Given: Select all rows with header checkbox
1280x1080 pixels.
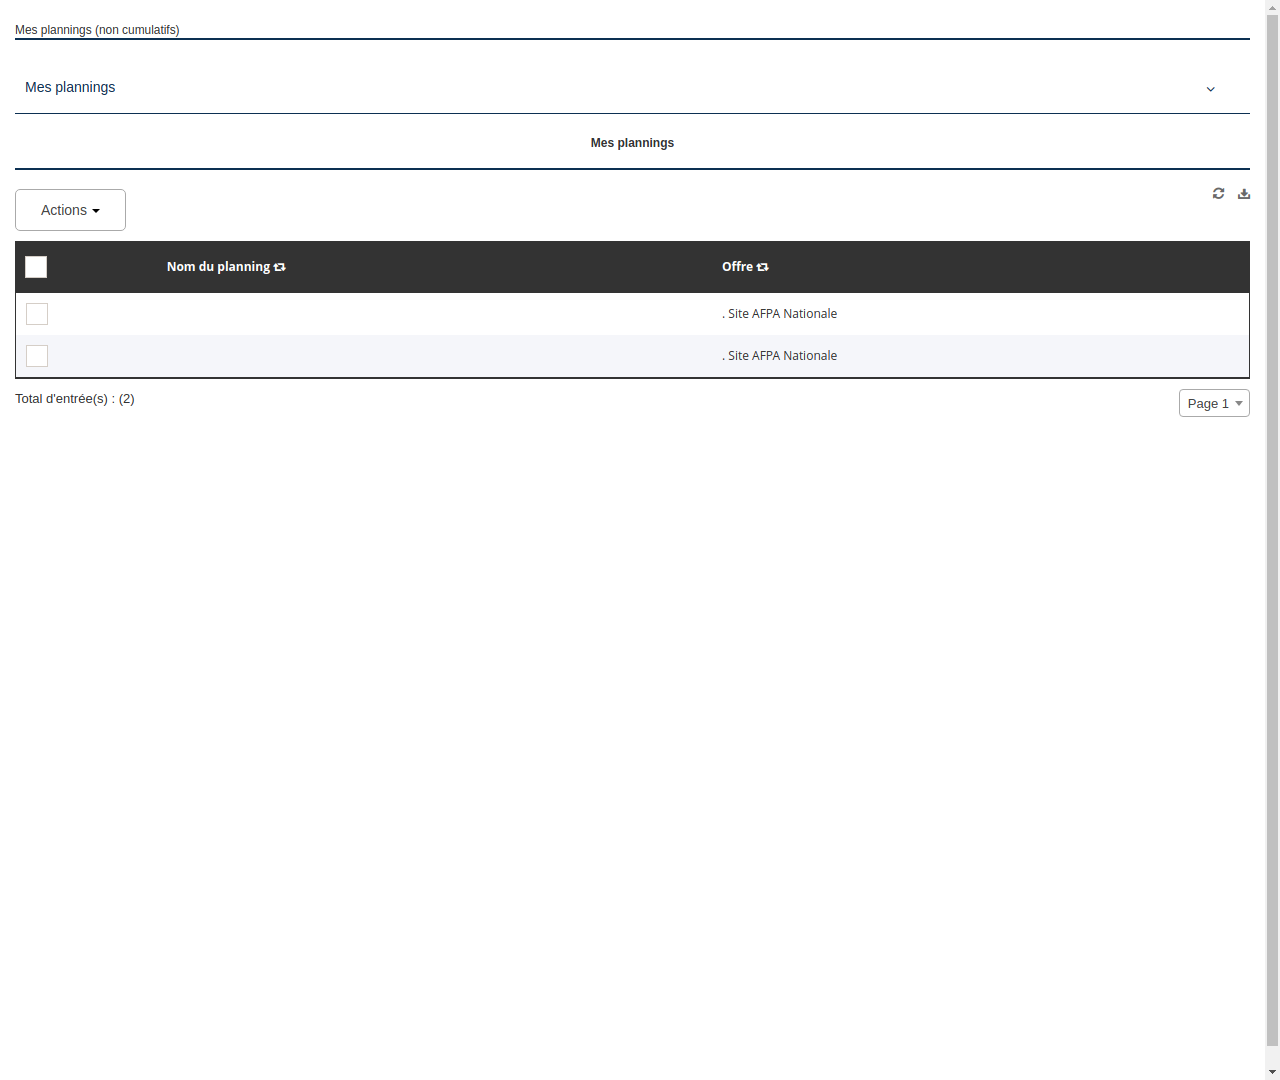Looking at the screenshot, I should [x=36, y=267].
